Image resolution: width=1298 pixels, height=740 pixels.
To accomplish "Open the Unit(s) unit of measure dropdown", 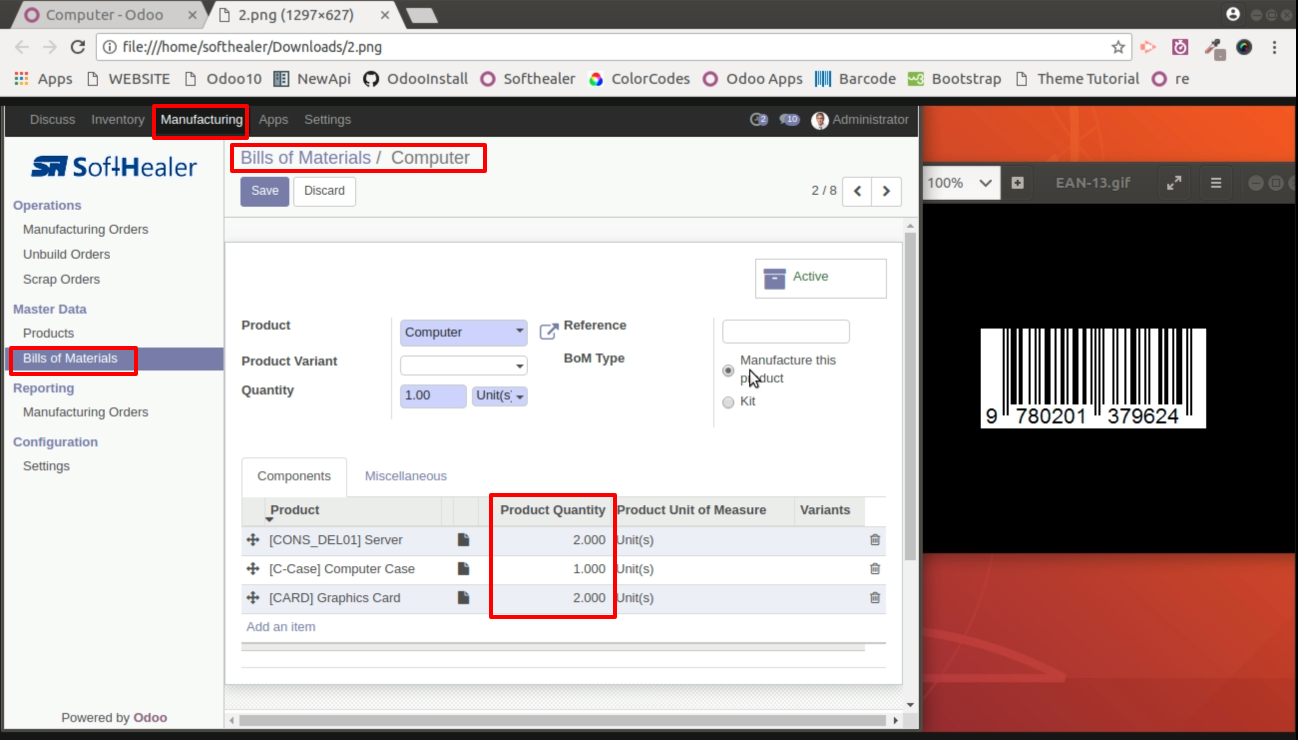I will coord(500,396).
